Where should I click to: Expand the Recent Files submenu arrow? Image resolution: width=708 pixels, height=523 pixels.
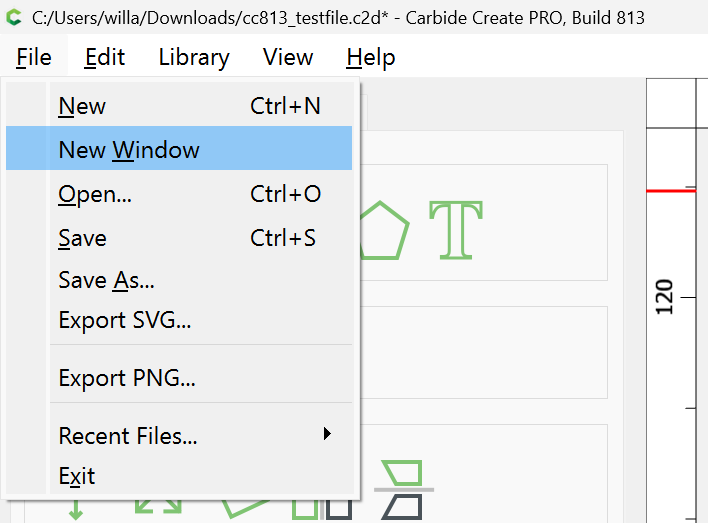click(x=327, y=434)
